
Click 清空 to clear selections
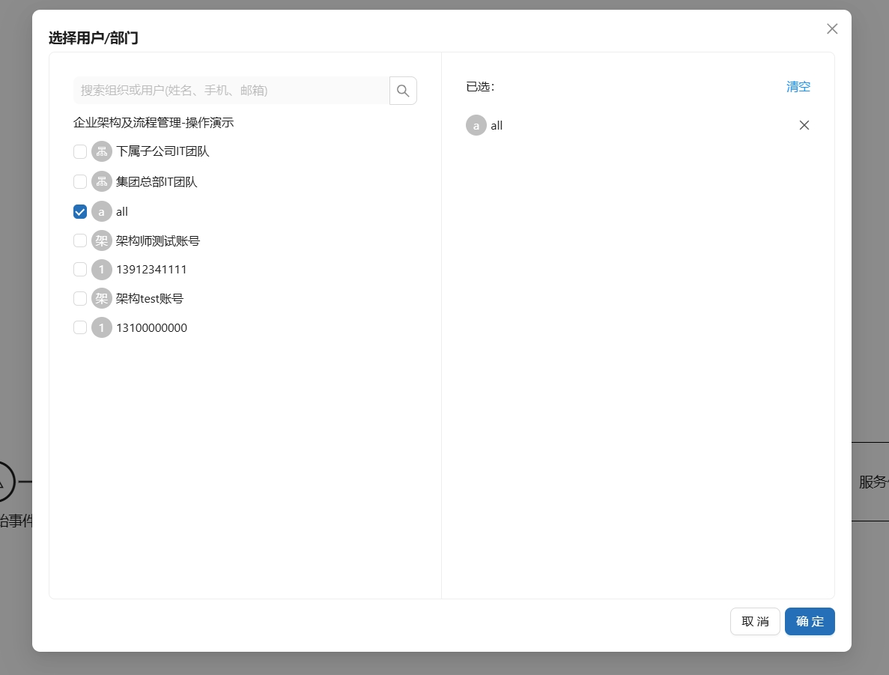[798, 87]
